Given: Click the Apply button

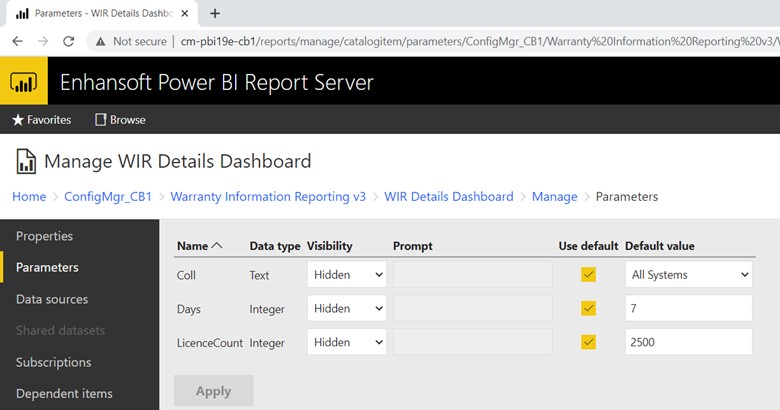Looking at the screenshot, I should pyautogui.click(x=213, y=391).
